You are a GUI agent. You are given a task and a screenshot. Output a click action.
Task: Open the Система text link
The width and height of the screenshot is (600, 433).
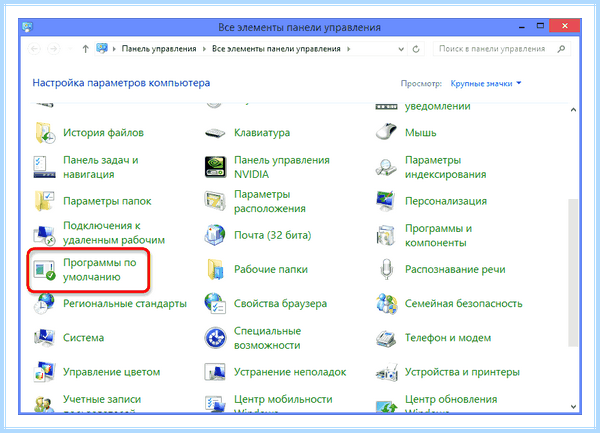pyautogui.click(x=83, y=338)
